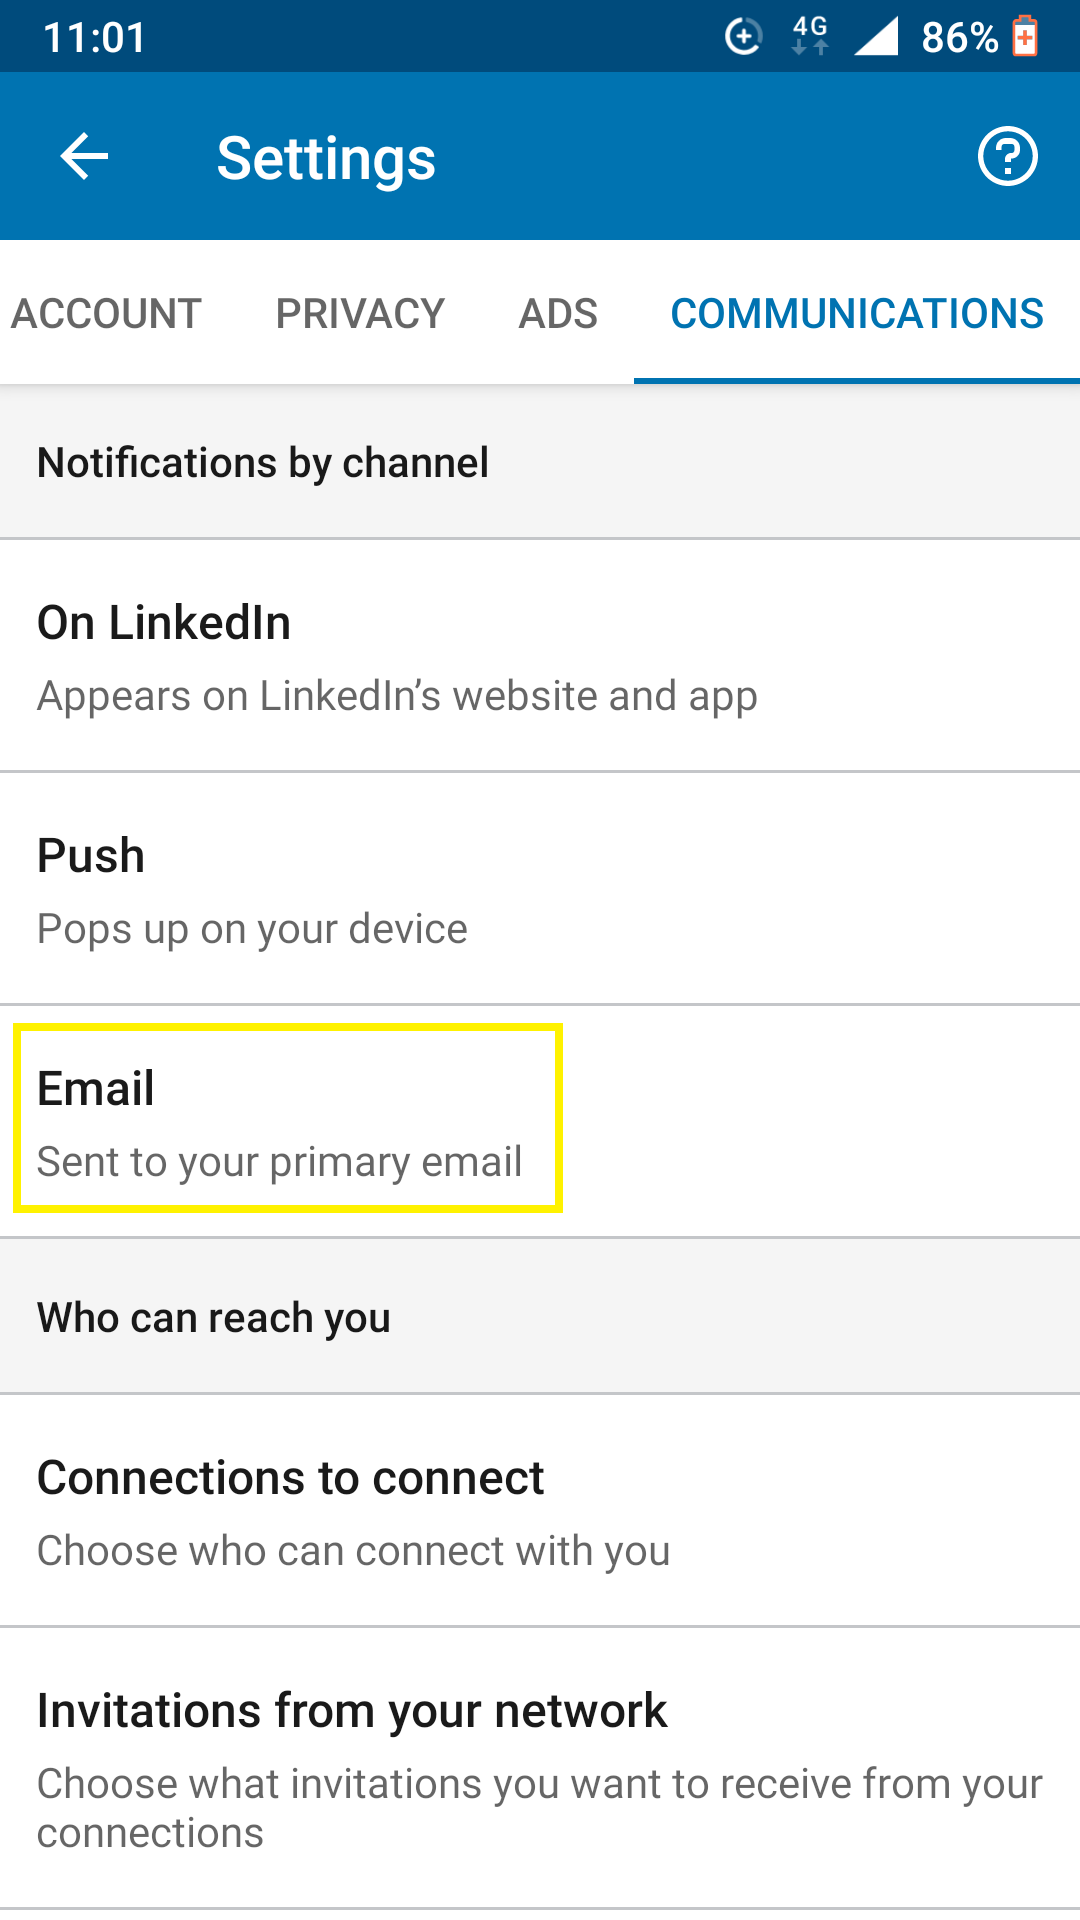Open the Ads tab
Viewport: 1080px width, 1920px height.
[x=558, y=313]
